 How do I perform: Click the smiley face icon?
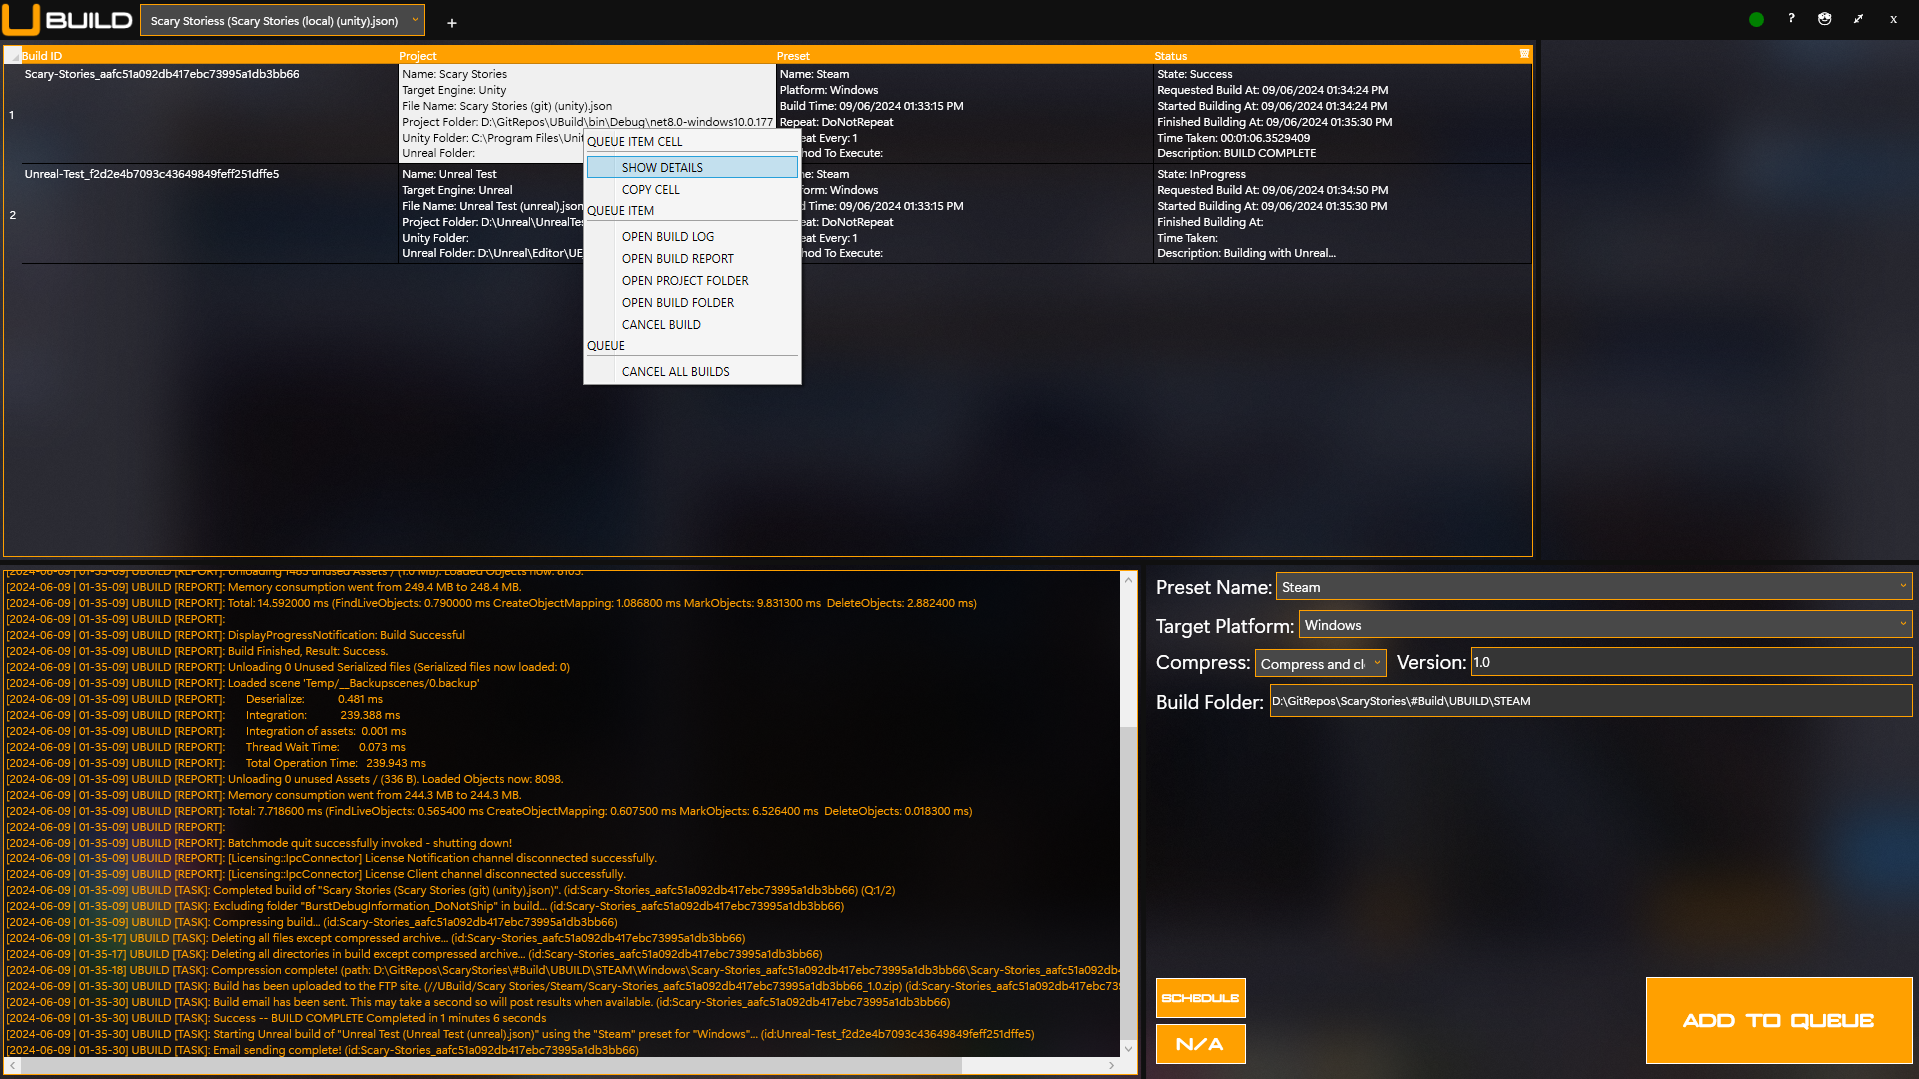click(x=1824, y=19)
